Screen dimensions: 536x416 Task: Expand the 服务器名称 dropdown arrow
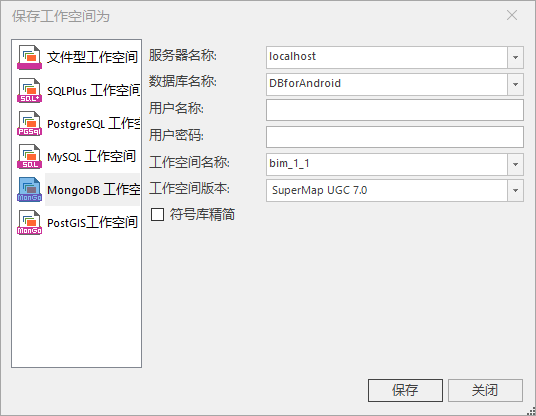click(x=515, y=57)
